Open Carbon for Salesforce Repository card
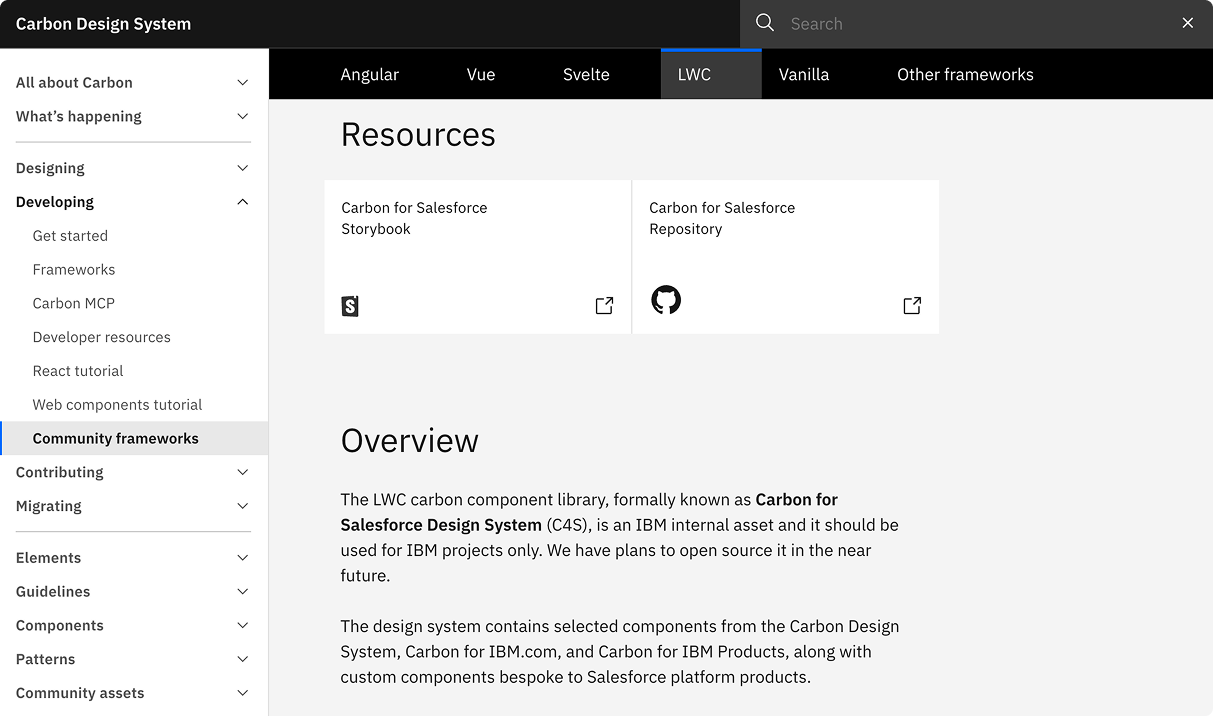This screenshot has width=1213, height=716. (x=786, y=257)
